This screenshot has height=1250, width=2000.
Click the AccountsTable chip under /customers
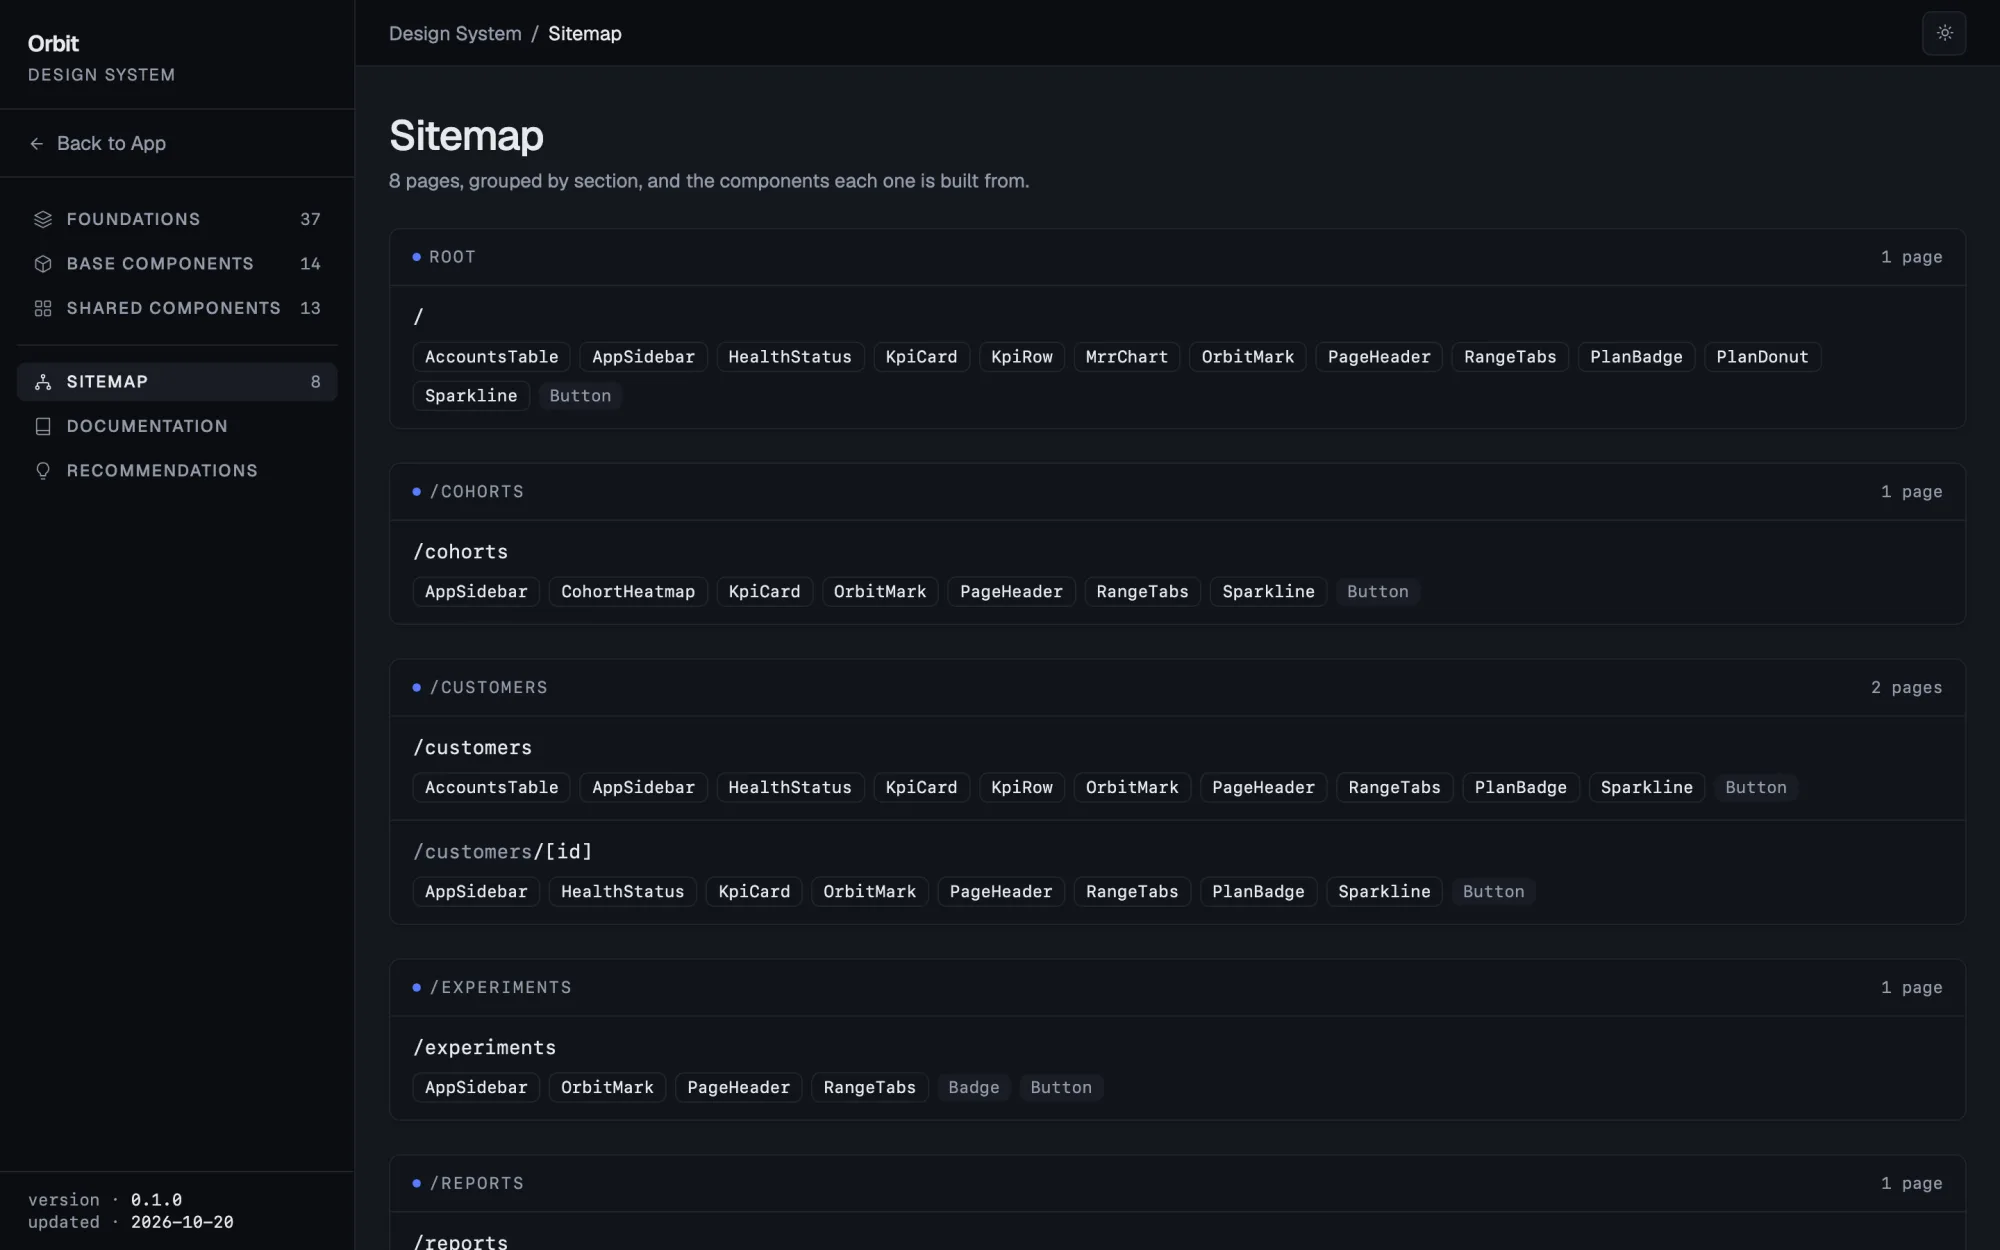click(492, 788)
